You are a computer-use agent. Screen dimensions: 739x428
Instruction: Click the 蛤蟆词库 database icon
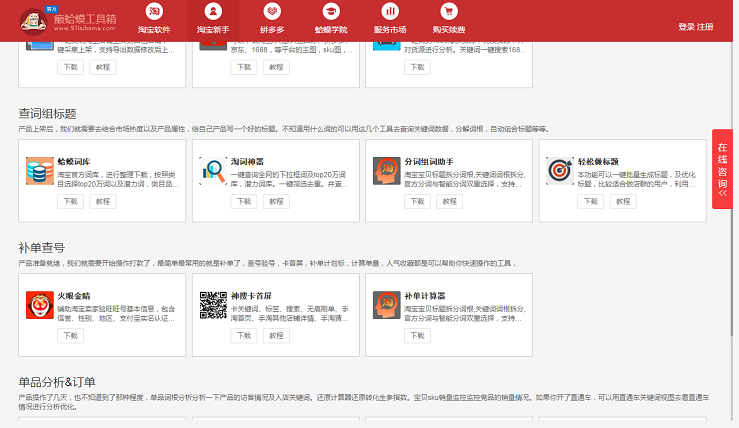(40, 171)
